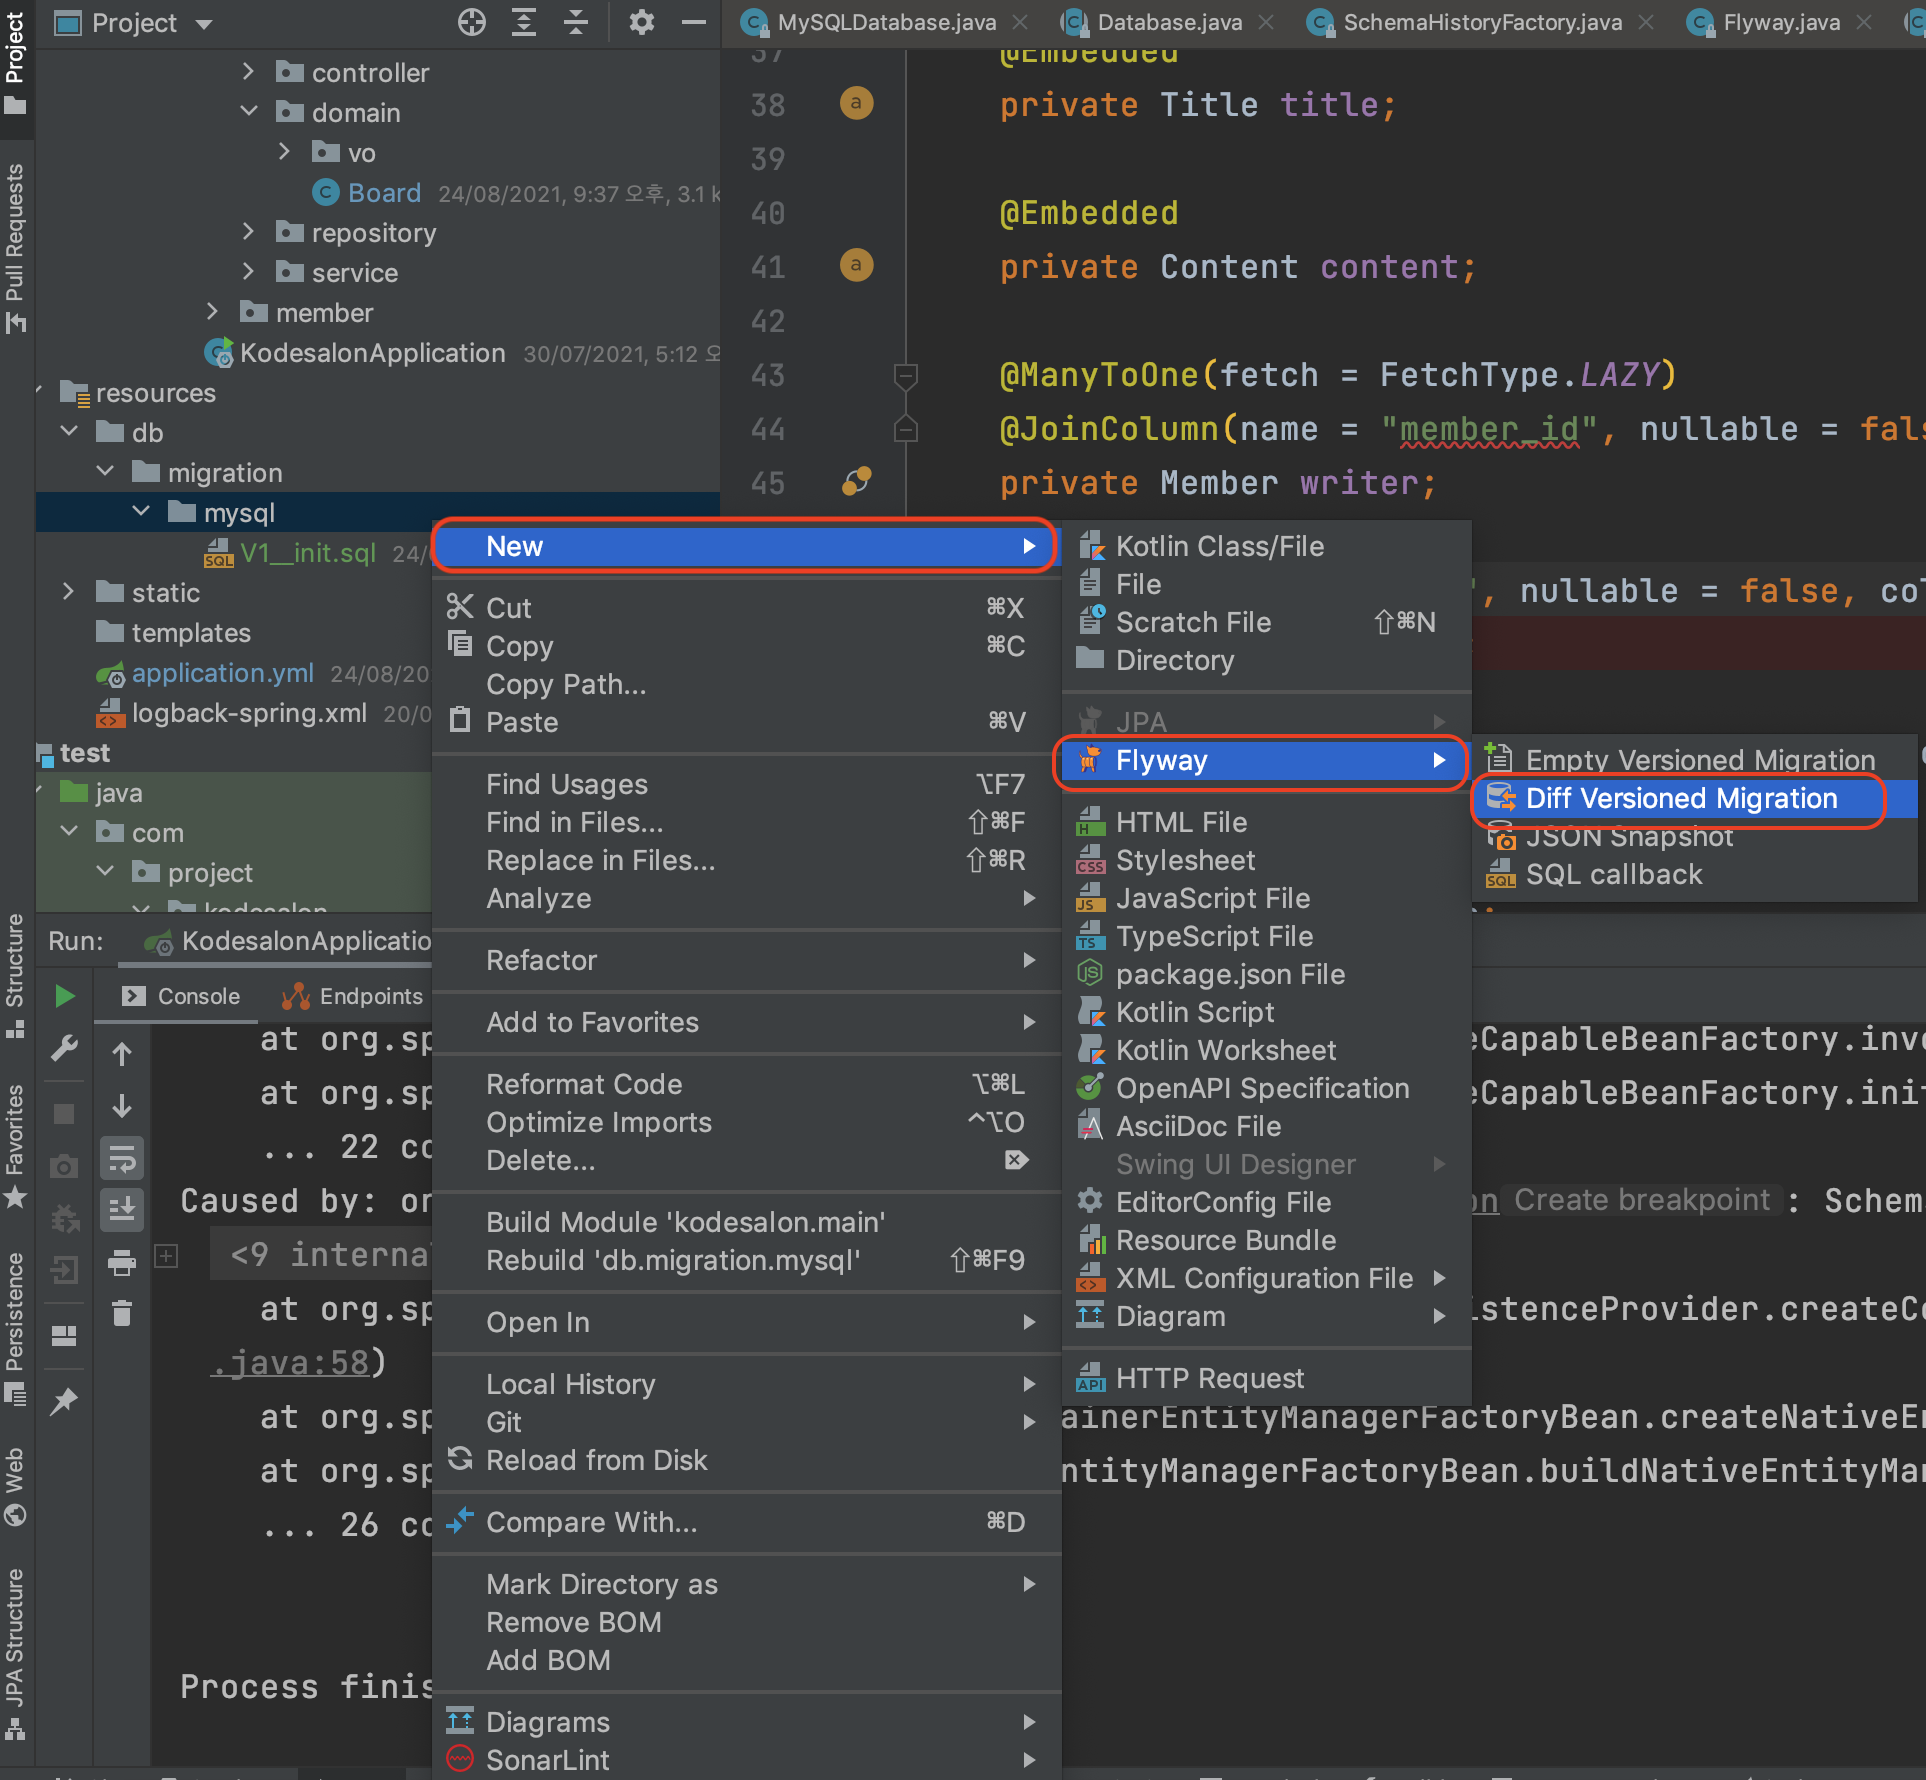Image resolution: width=1926 pixels, height=1780 pixels.
Task: Toggle Soft-Wrap icon in console toolbar
Action: coord(122,1159)
